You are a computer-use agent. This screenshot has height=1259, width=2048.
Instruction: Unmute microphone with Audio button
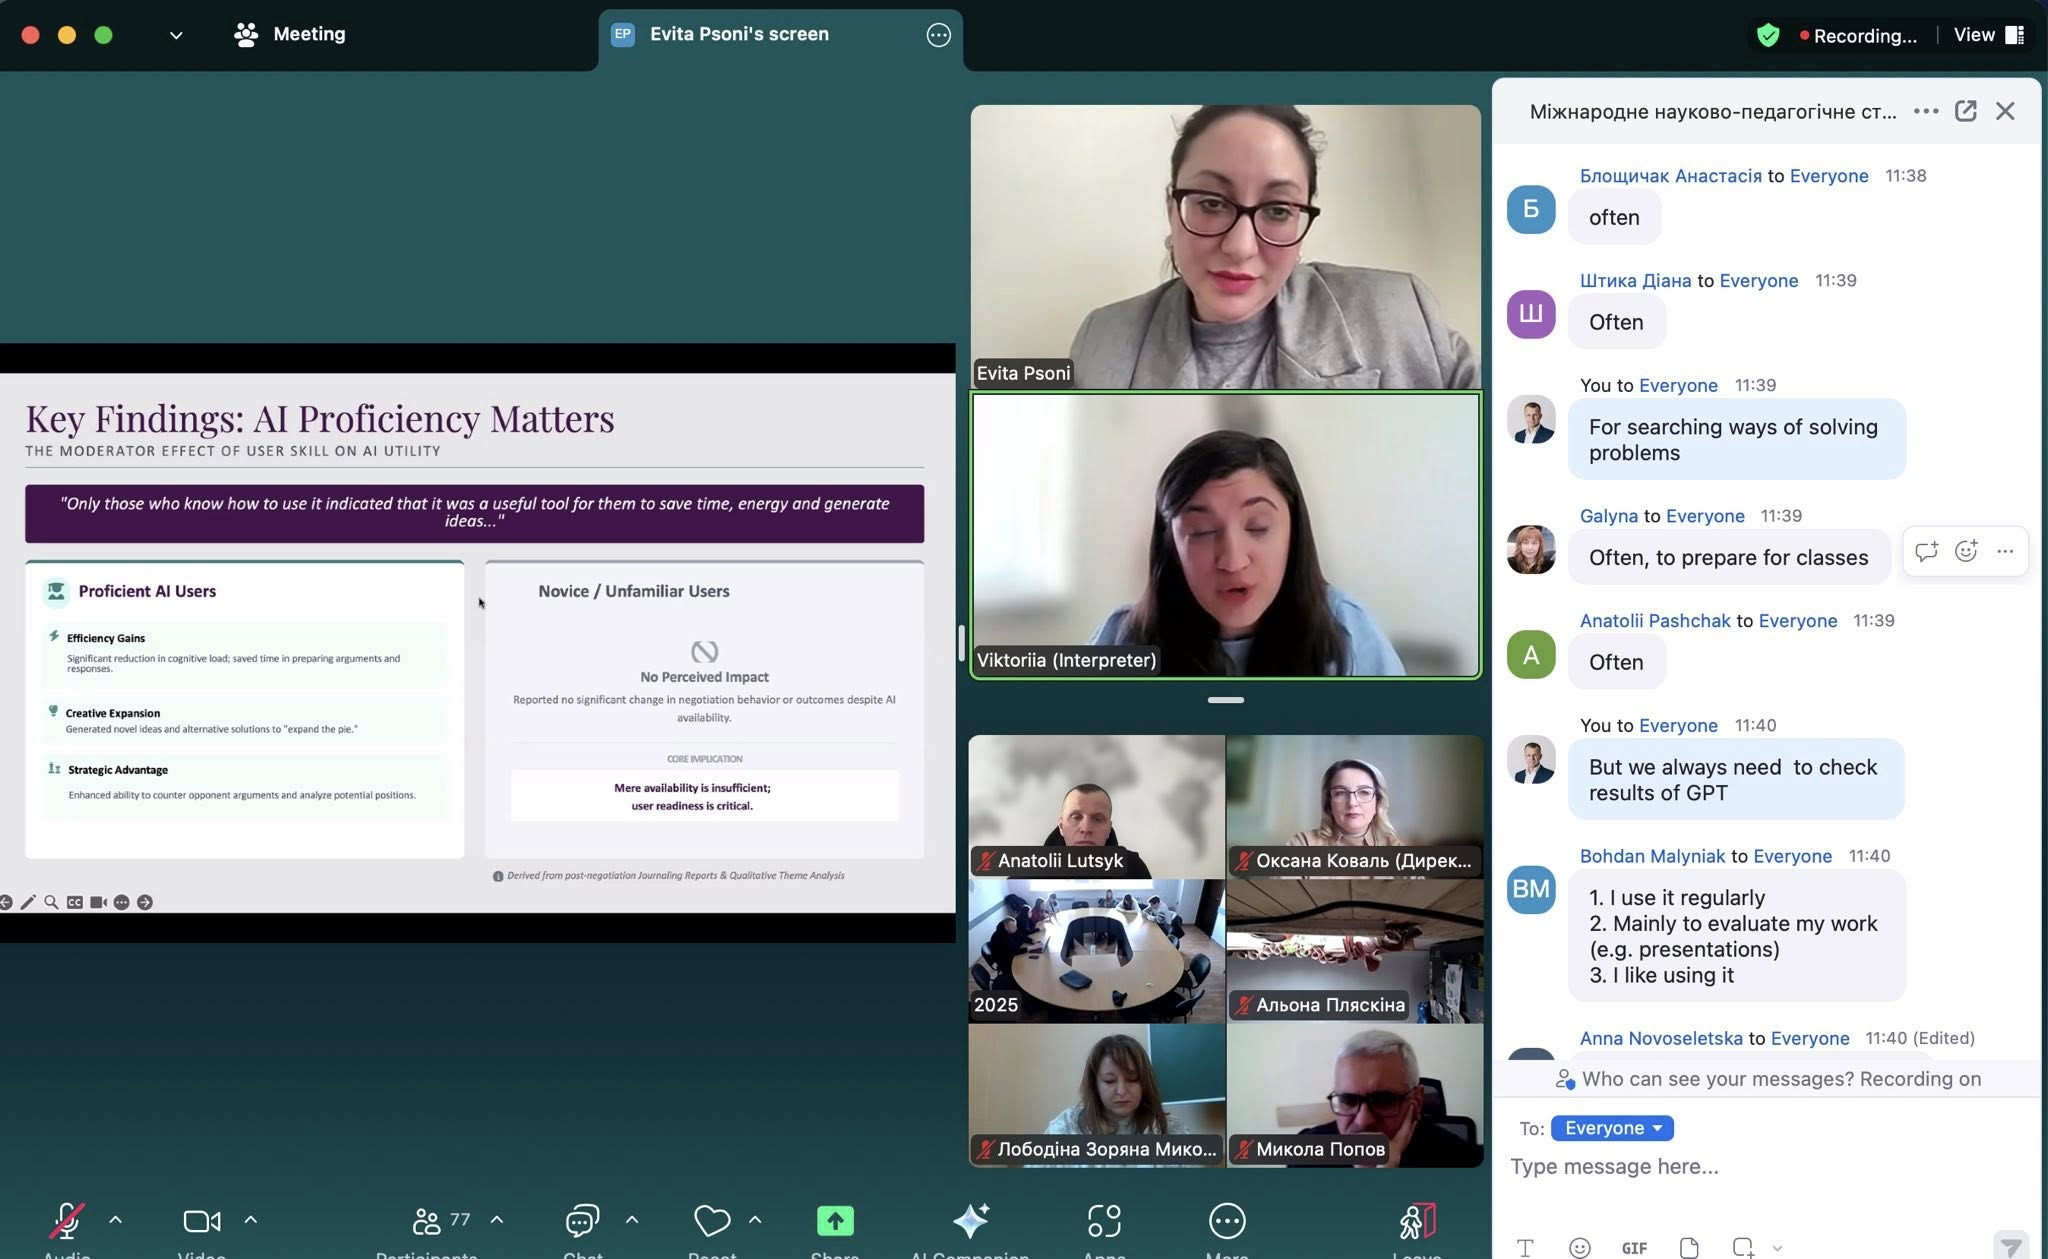click(x=67, y=1222)
